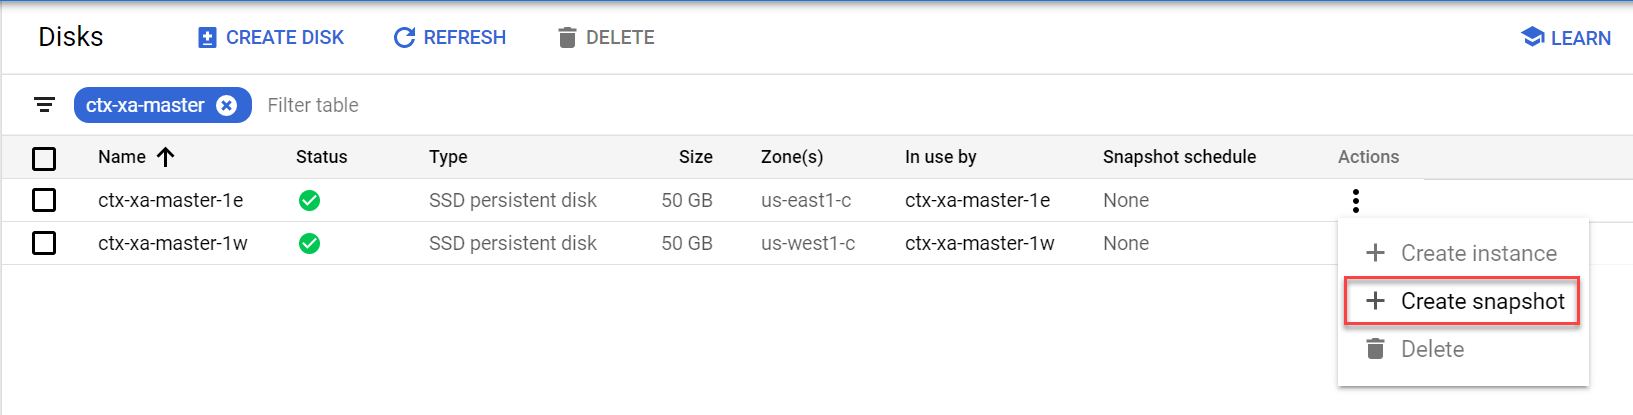Click green status icon for ctx-xa-master-1w

(x=310, y=243)
